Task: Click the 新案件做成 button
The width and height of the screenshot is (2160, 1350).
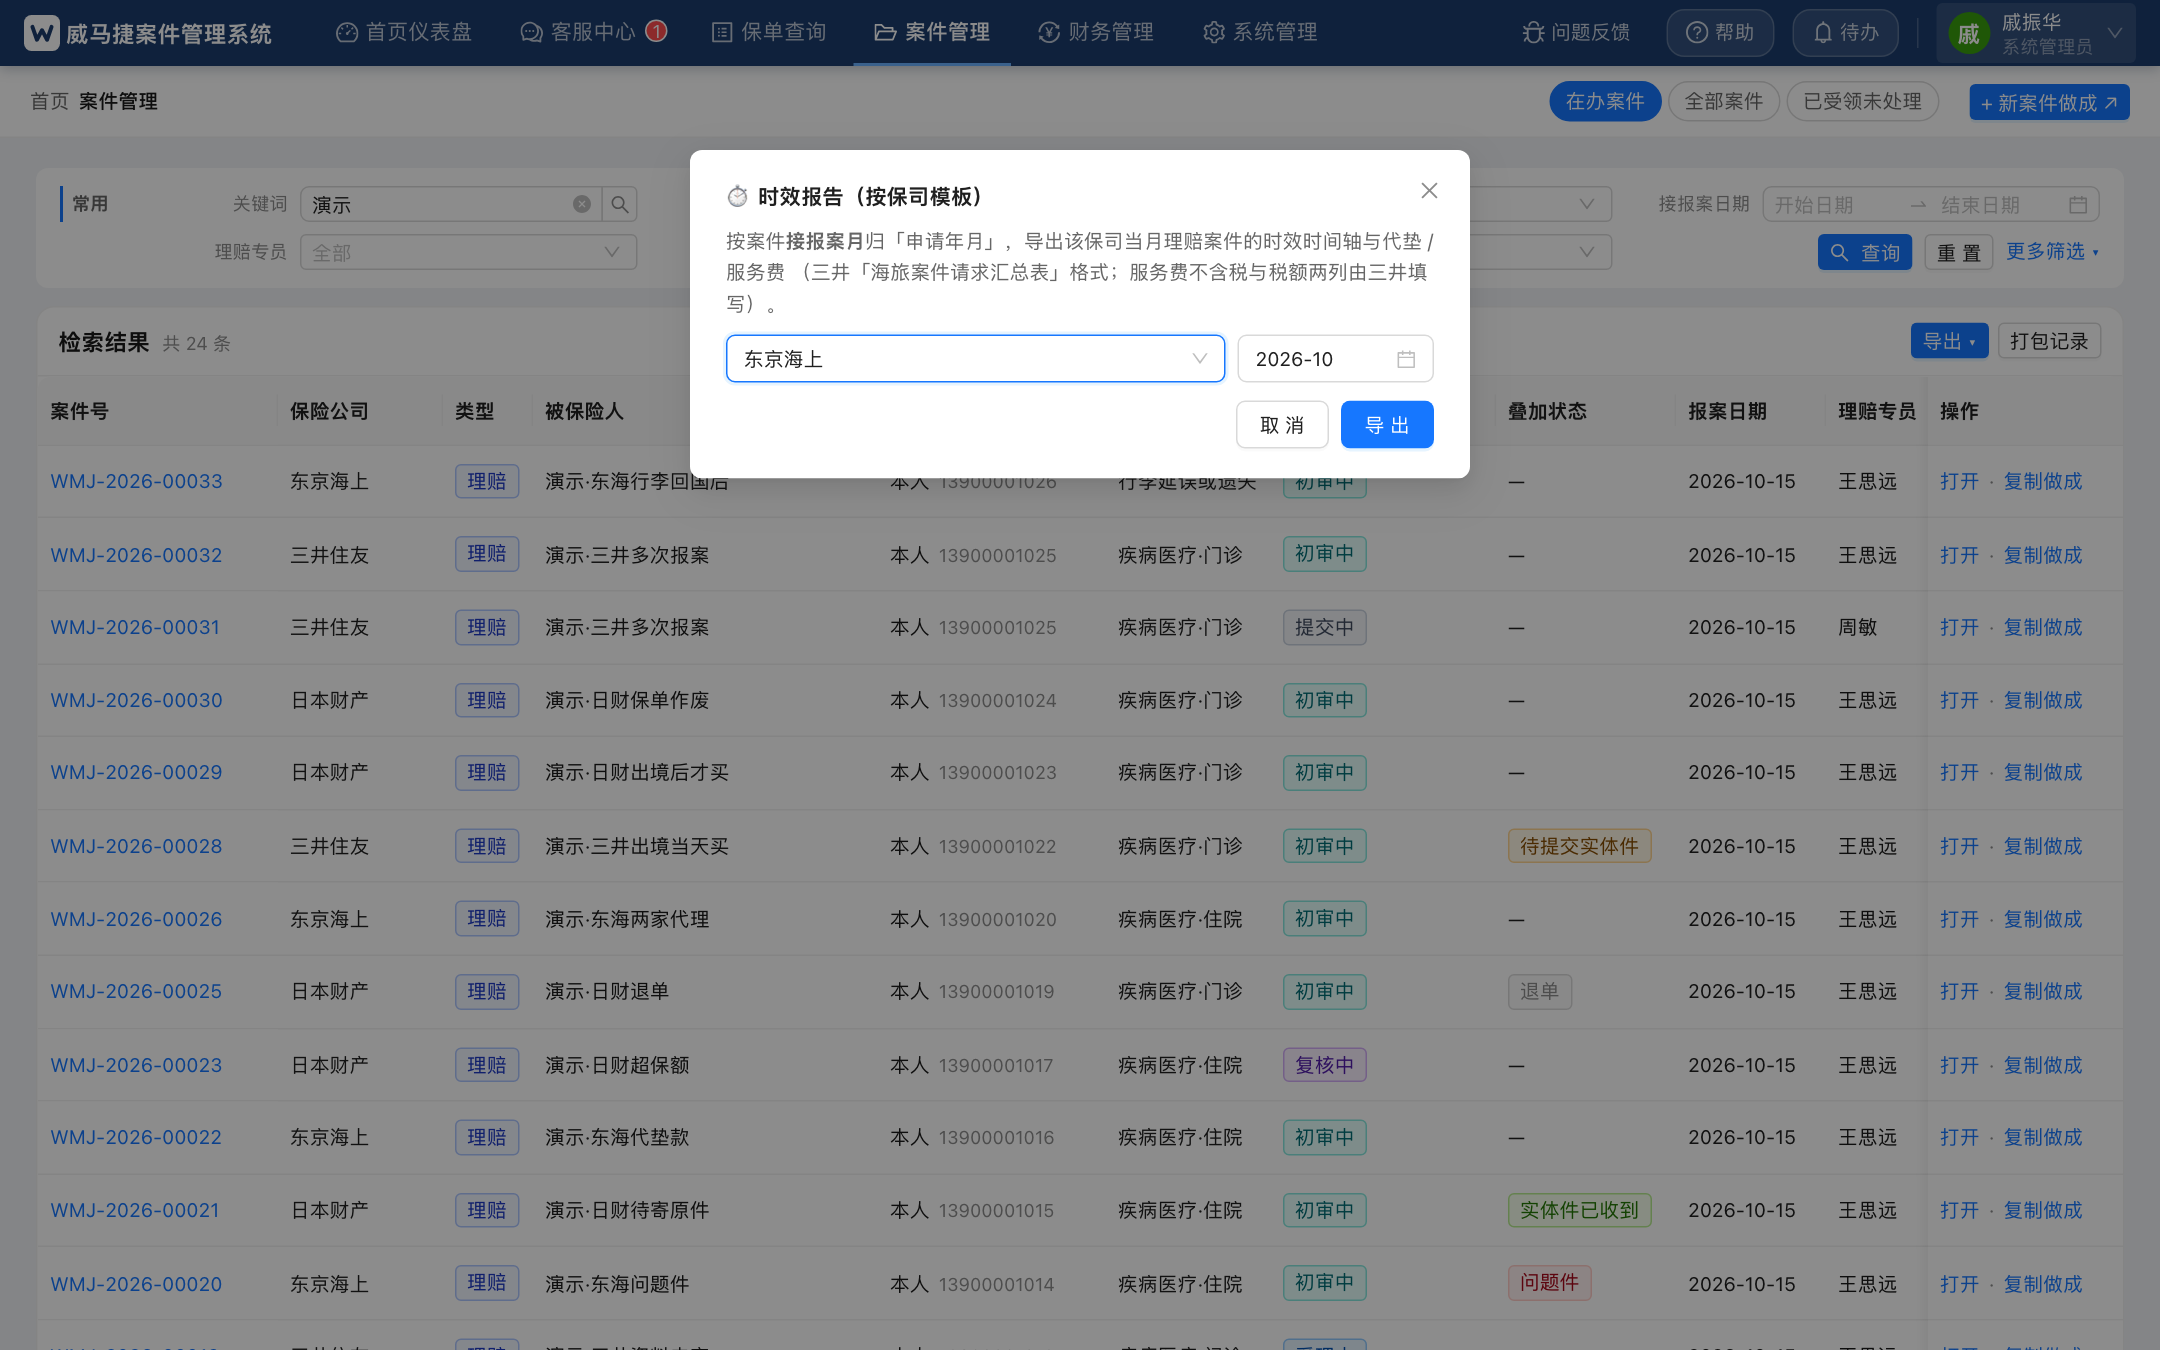Action: coord(2049,103)
